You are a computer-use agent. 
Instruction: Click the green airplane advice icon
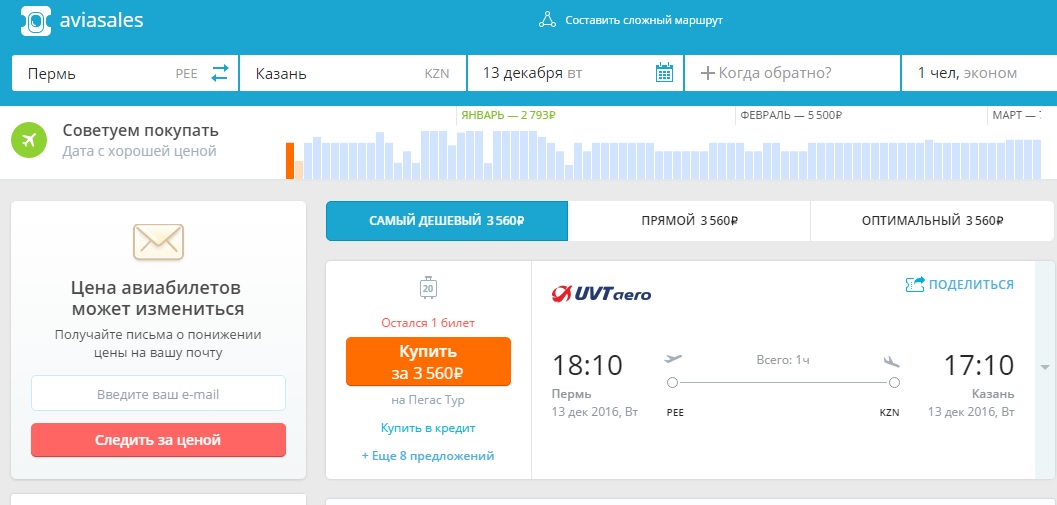30,140
